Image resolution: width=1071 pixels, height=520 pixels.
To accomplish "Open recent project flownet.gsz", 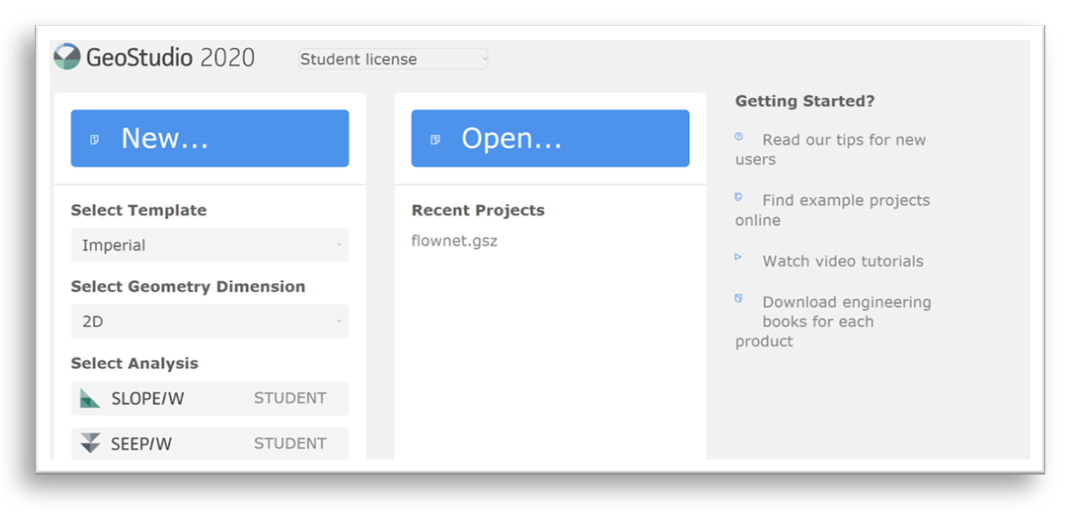I will click(x=454, y=241).
